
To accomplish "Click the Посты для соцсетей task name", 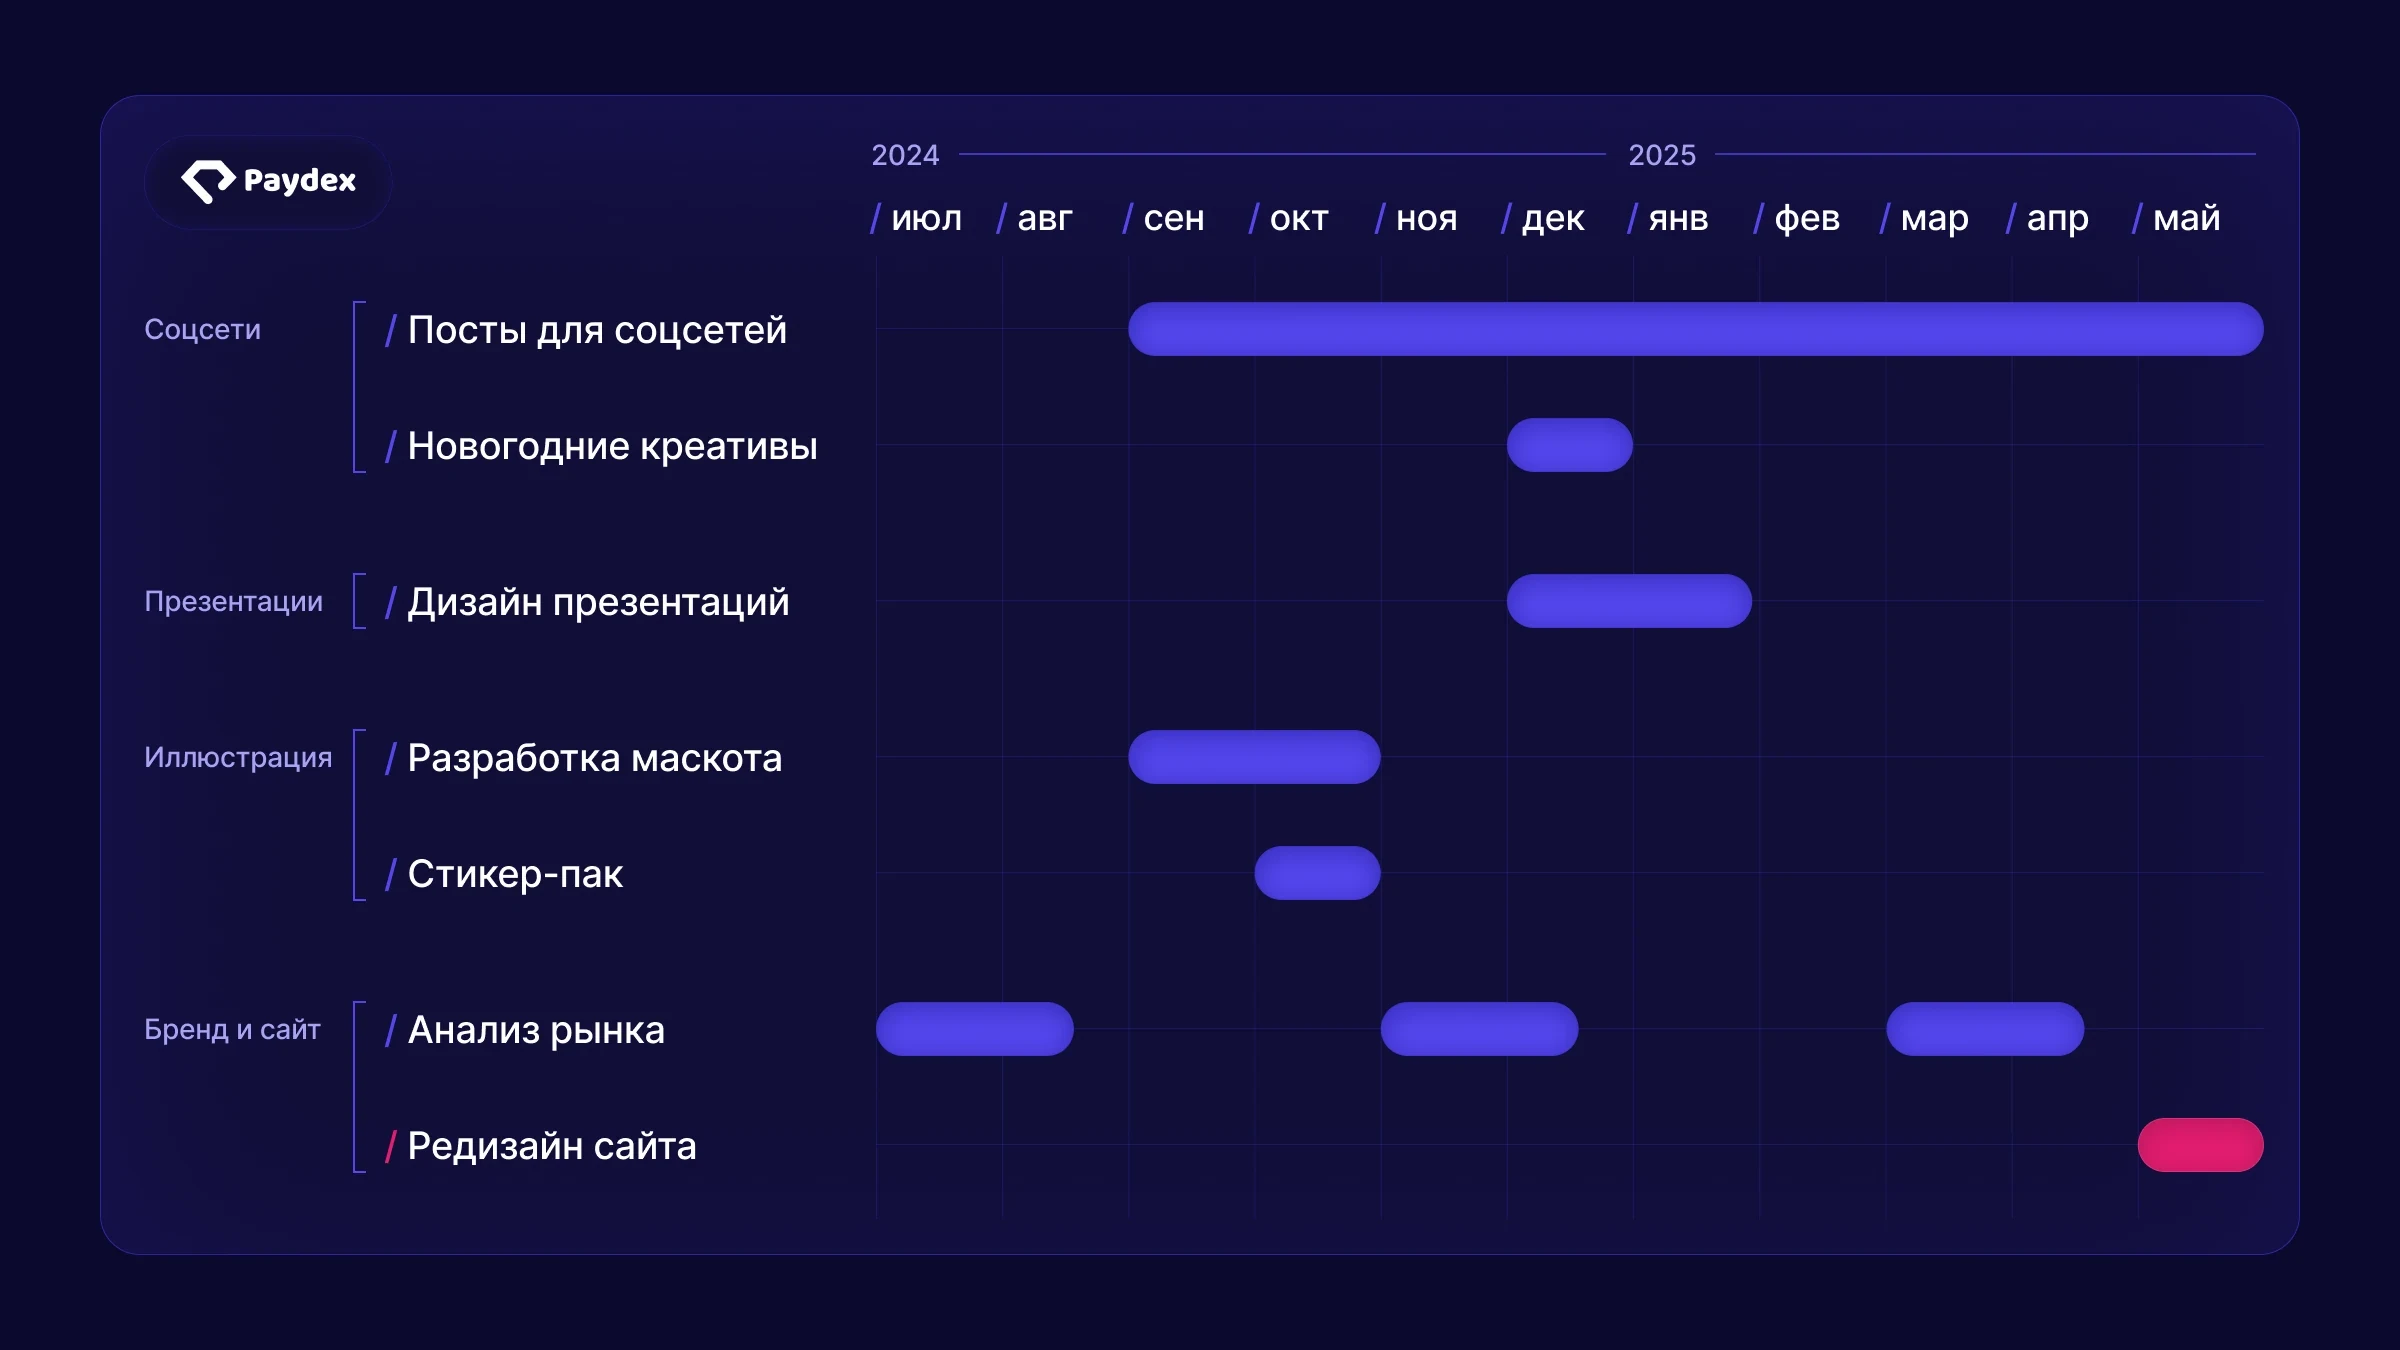I will pos(597,330).
